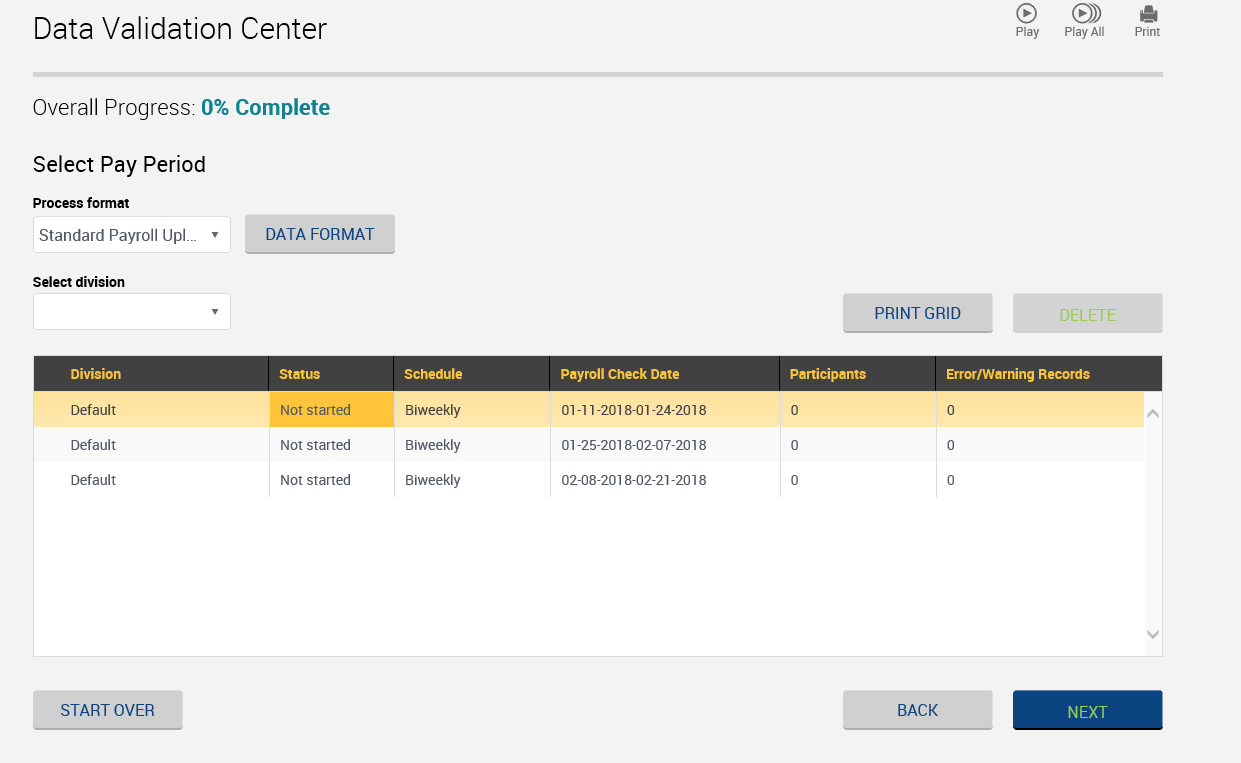
Task: Open the Process format dropdown
Action: [x=132, y=235]
